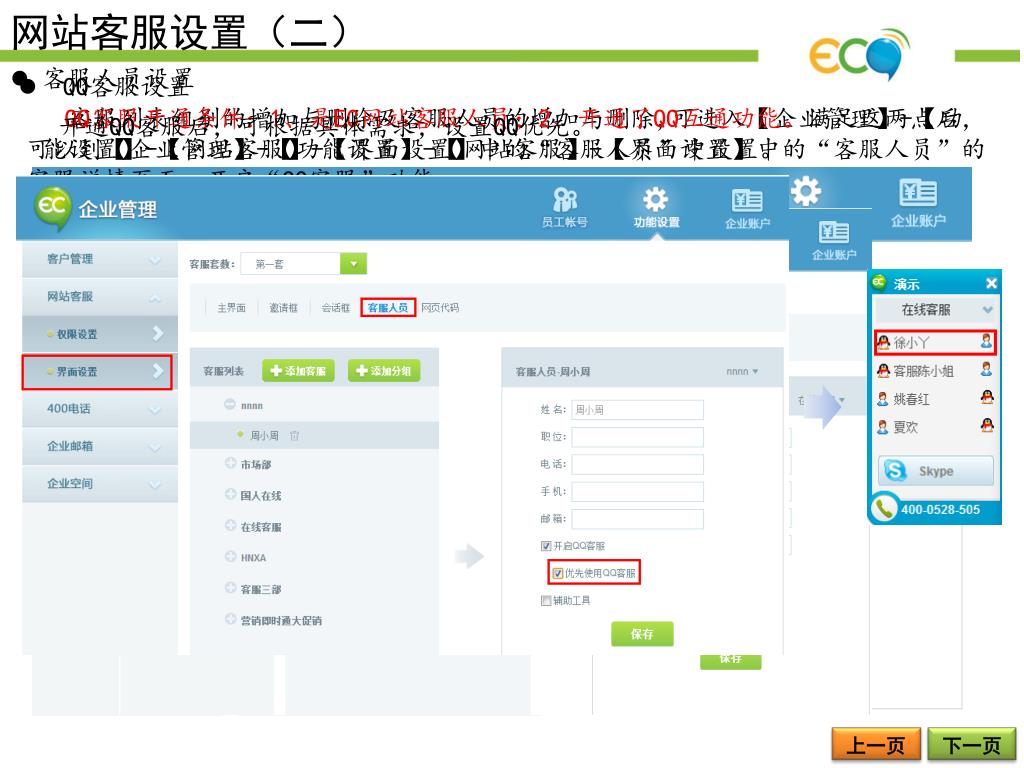Click 姚春红 name in 演示 widget

[x=912, y=399]
